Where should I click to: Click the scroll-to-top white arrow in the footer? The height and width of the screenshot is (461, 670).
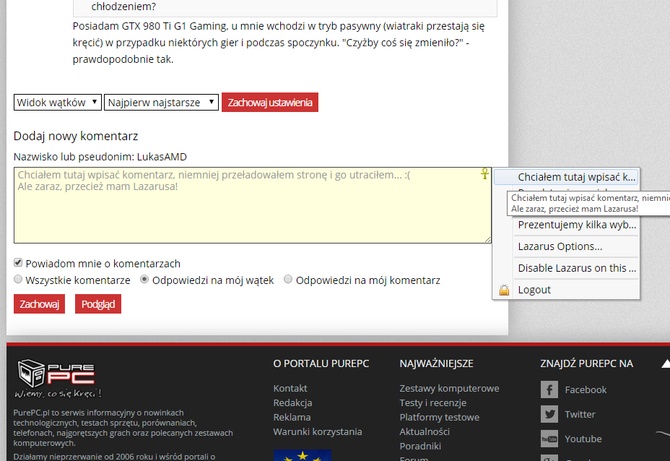click(666, 364)
